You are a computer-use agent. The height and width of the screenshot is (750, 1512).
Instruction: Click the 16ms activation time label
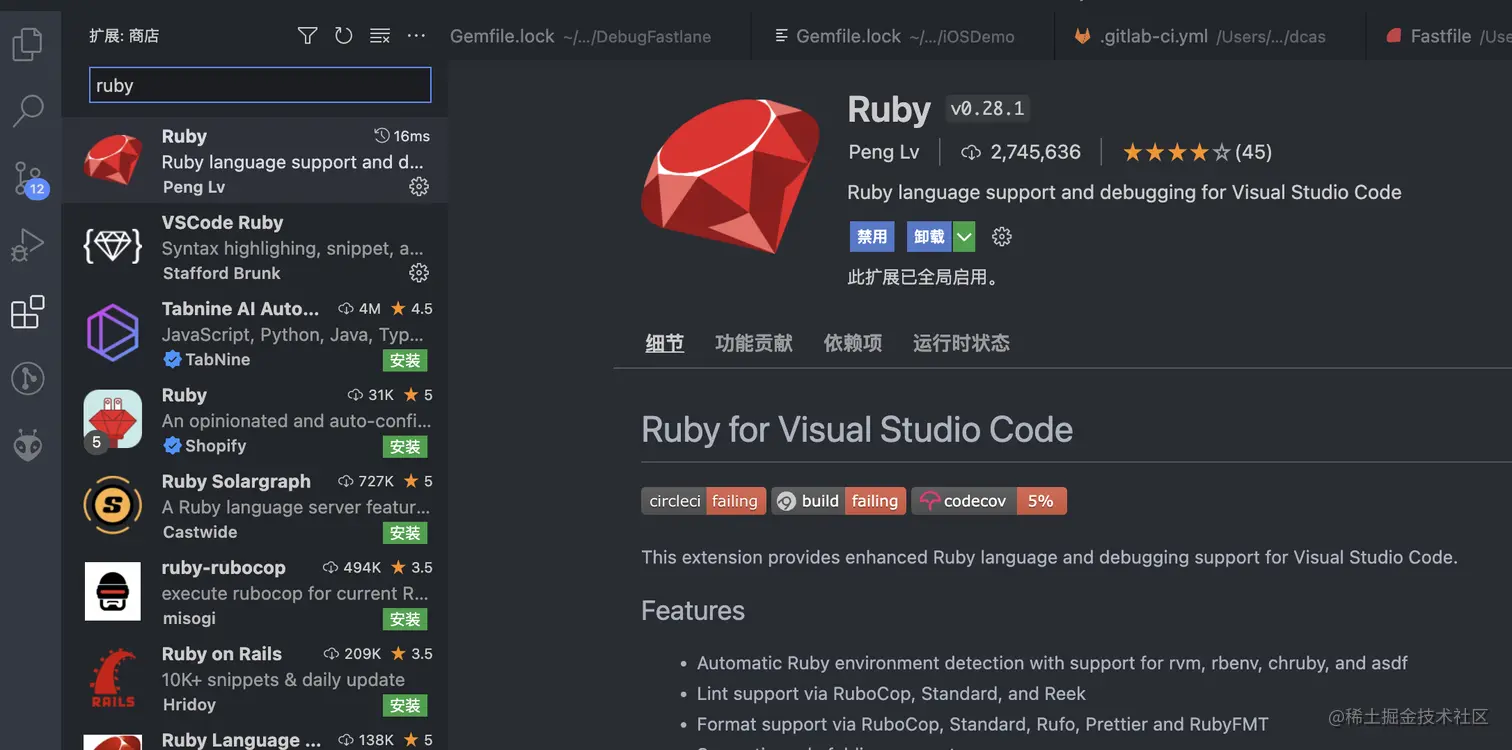(x=402, y=136)
